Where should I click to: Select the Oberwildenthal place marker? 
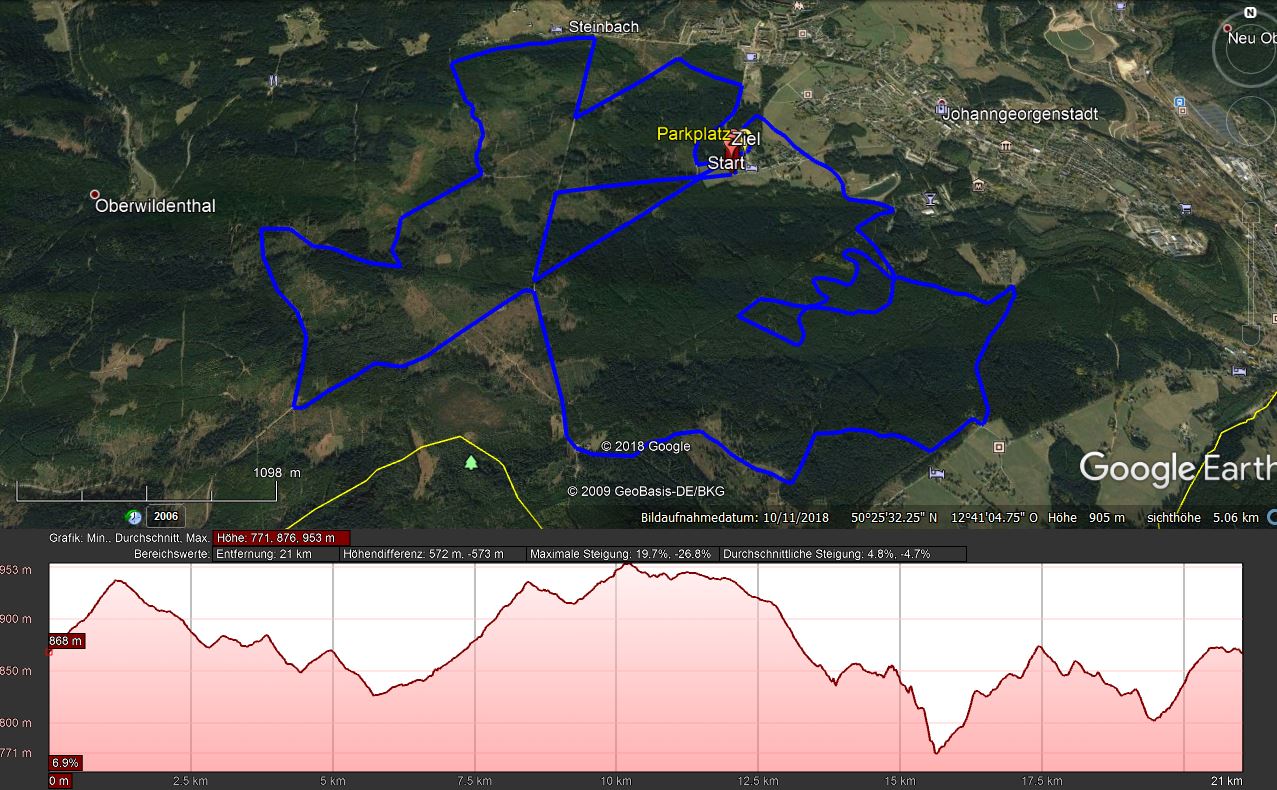95,195
